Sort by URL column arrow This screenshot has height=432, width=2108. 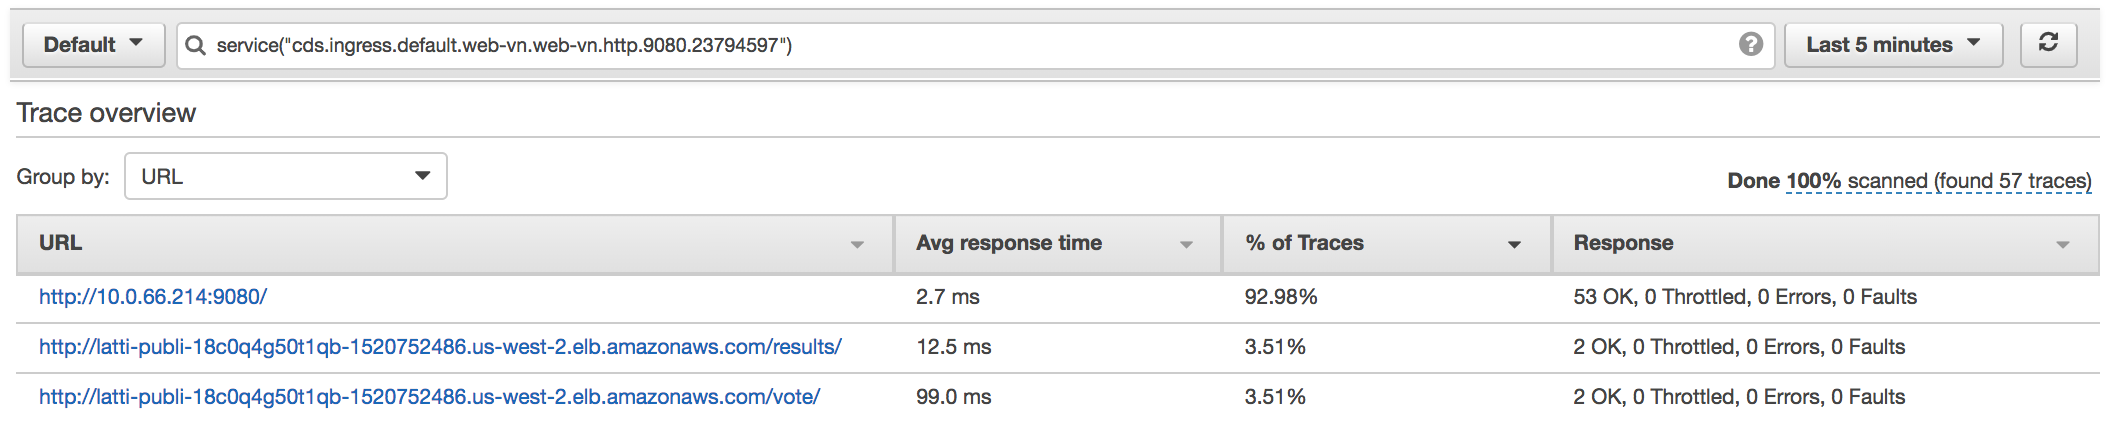tap(857, 244)
